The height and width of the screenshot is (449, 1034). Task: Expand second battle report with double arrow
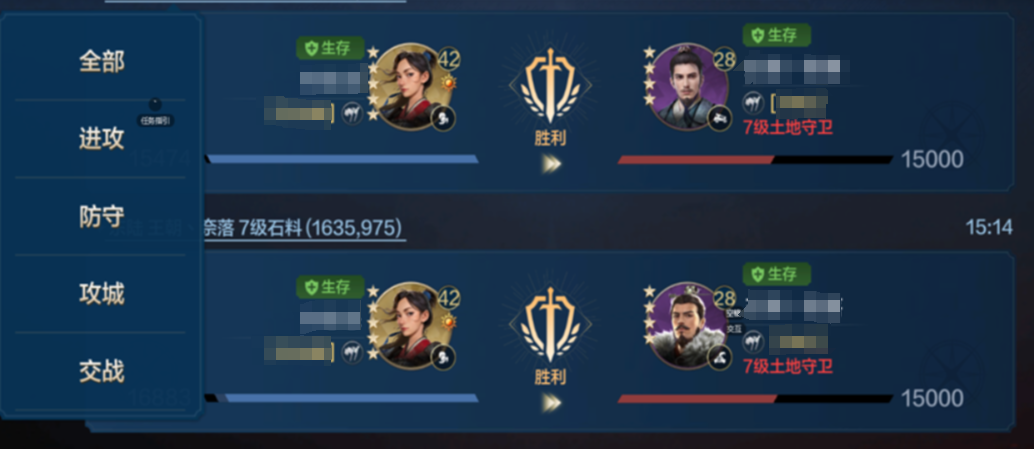551,402
